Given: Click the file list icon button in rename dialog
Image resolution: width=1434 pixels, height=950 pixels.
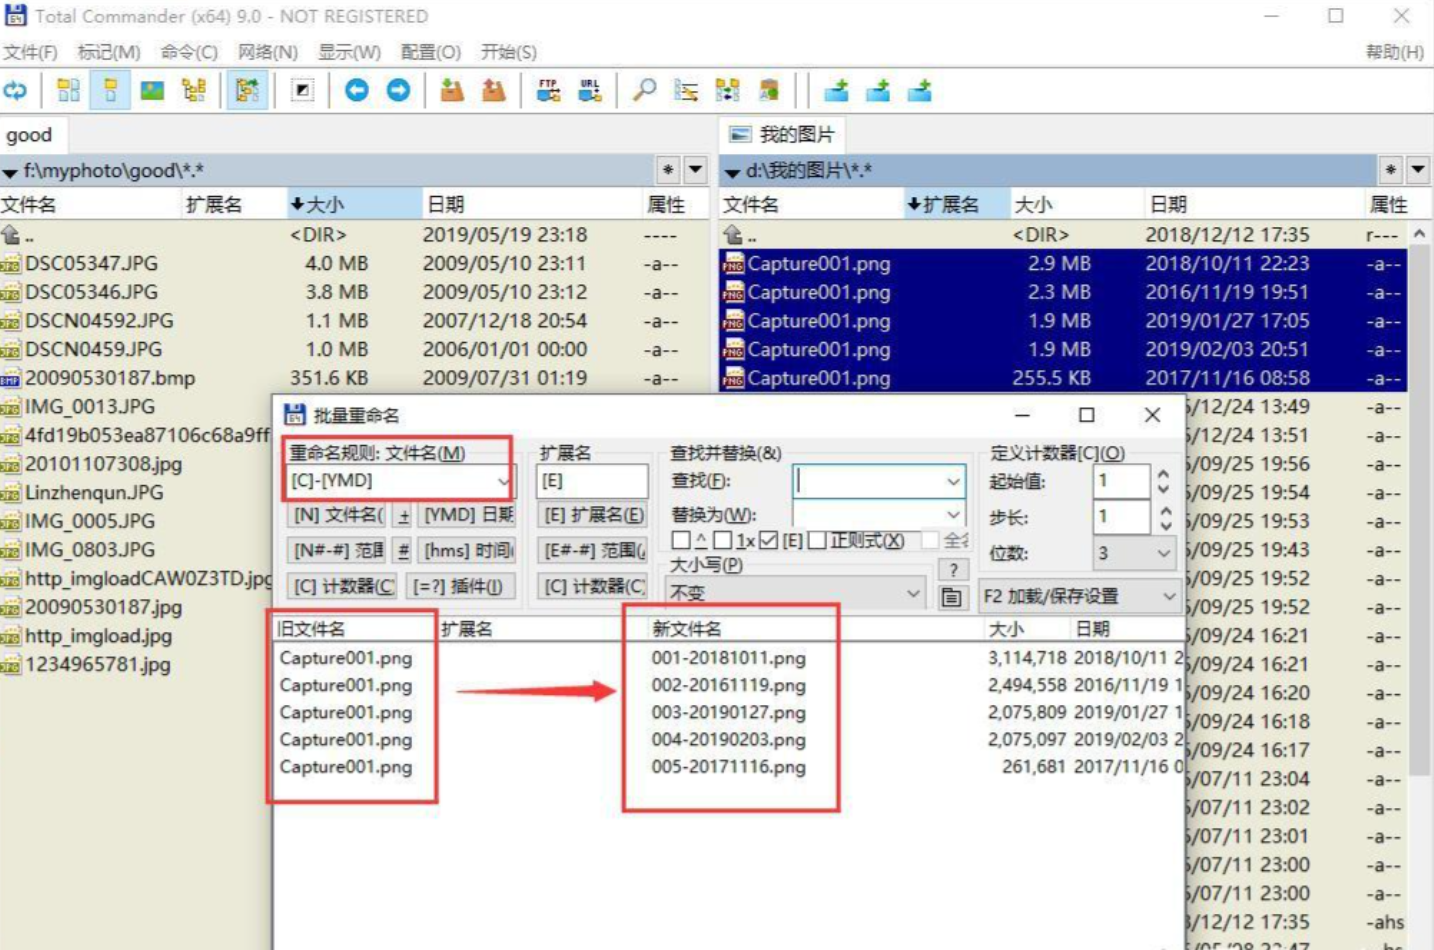Looking at the screenshot, I should (952, 597).
